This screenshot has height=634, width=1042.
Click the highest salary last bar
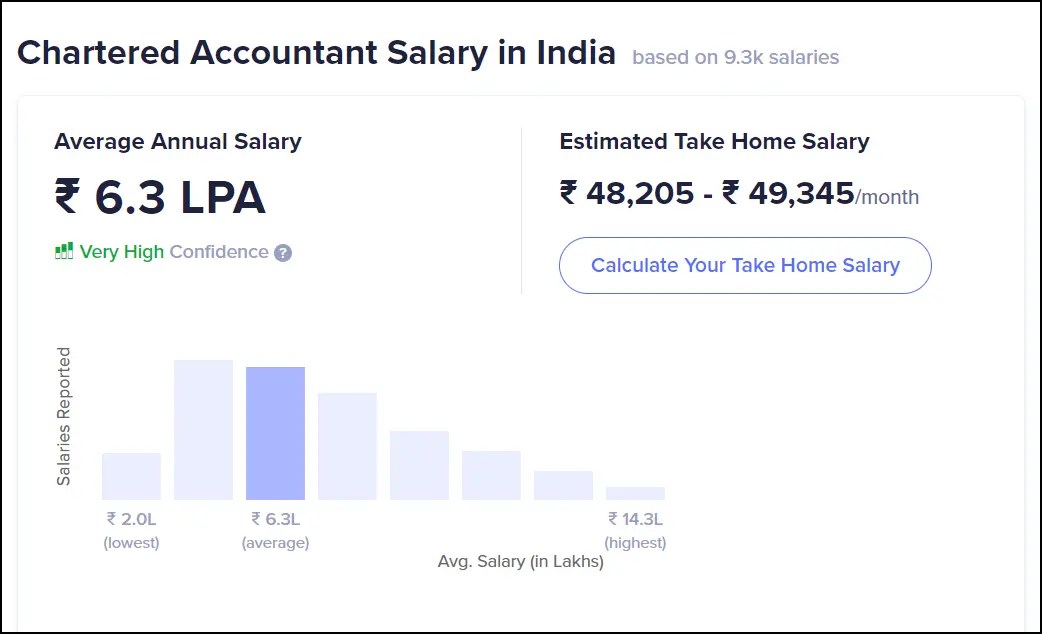coord(635,493)
